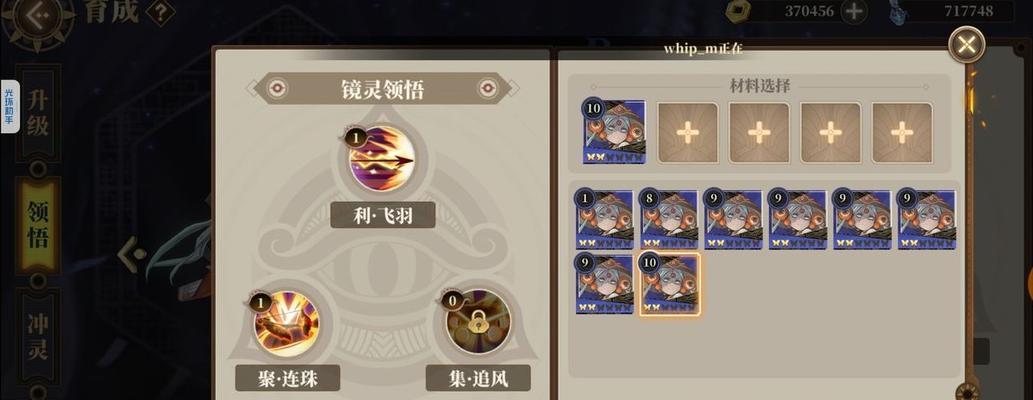
Task: Select the 聚·连珠 skill icon
Action: pyautogui.click(x=287, y=324)
